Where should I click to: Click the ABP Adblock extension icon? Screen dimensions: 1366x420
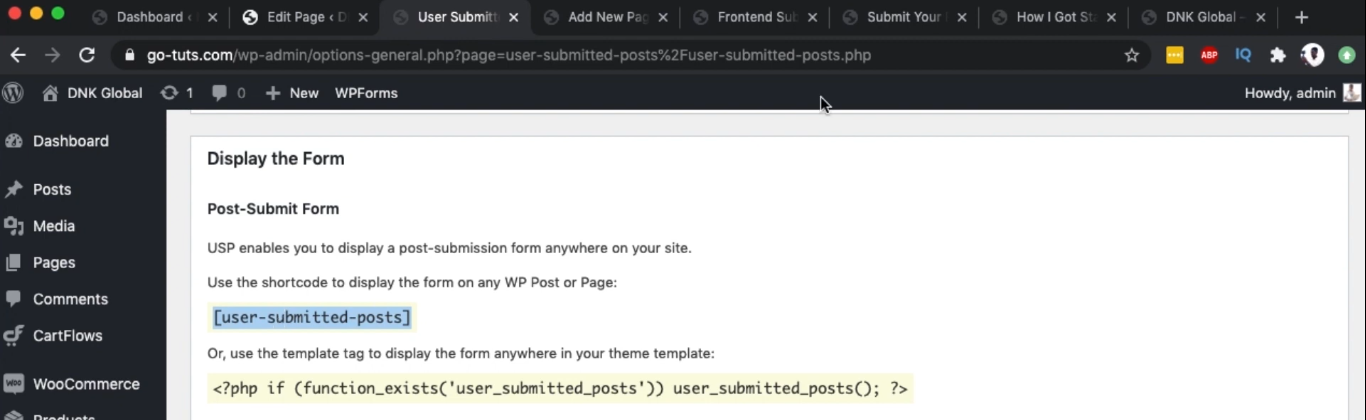coord(1209,55)
